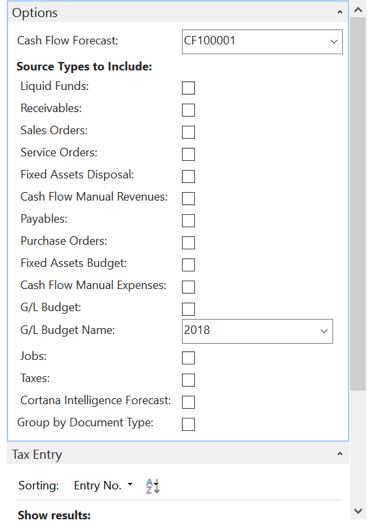The height and width of the screenshot is (526, 373).
Task: Tick the Taxes checkbox
Action: point(188,380)
